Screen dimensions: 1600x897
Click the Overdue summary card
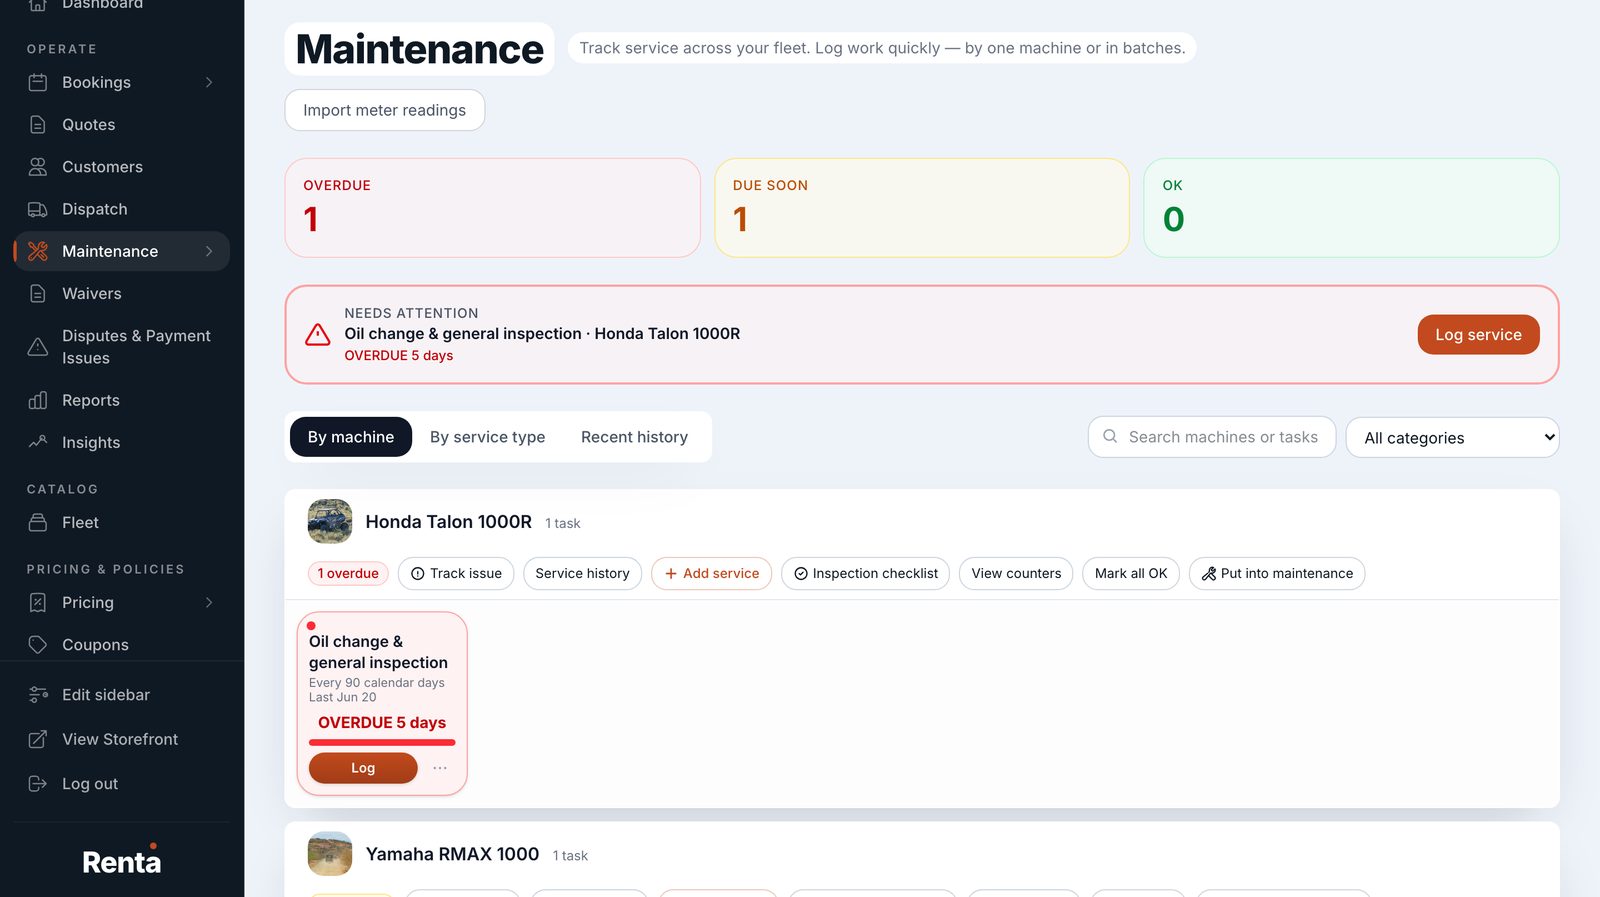tap(492, 208)
